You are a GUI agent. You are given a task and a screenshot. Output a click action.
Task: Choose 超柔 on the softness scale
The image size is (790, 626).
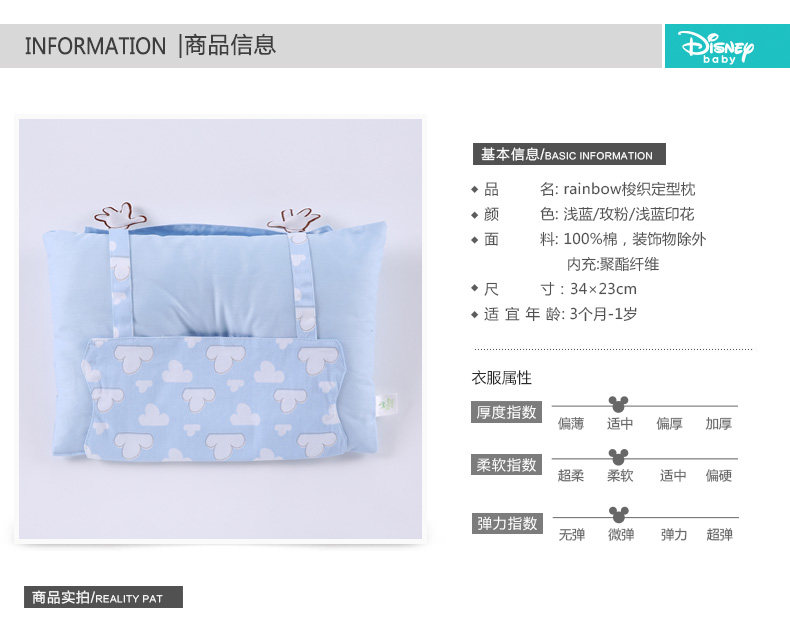point(571,476)
